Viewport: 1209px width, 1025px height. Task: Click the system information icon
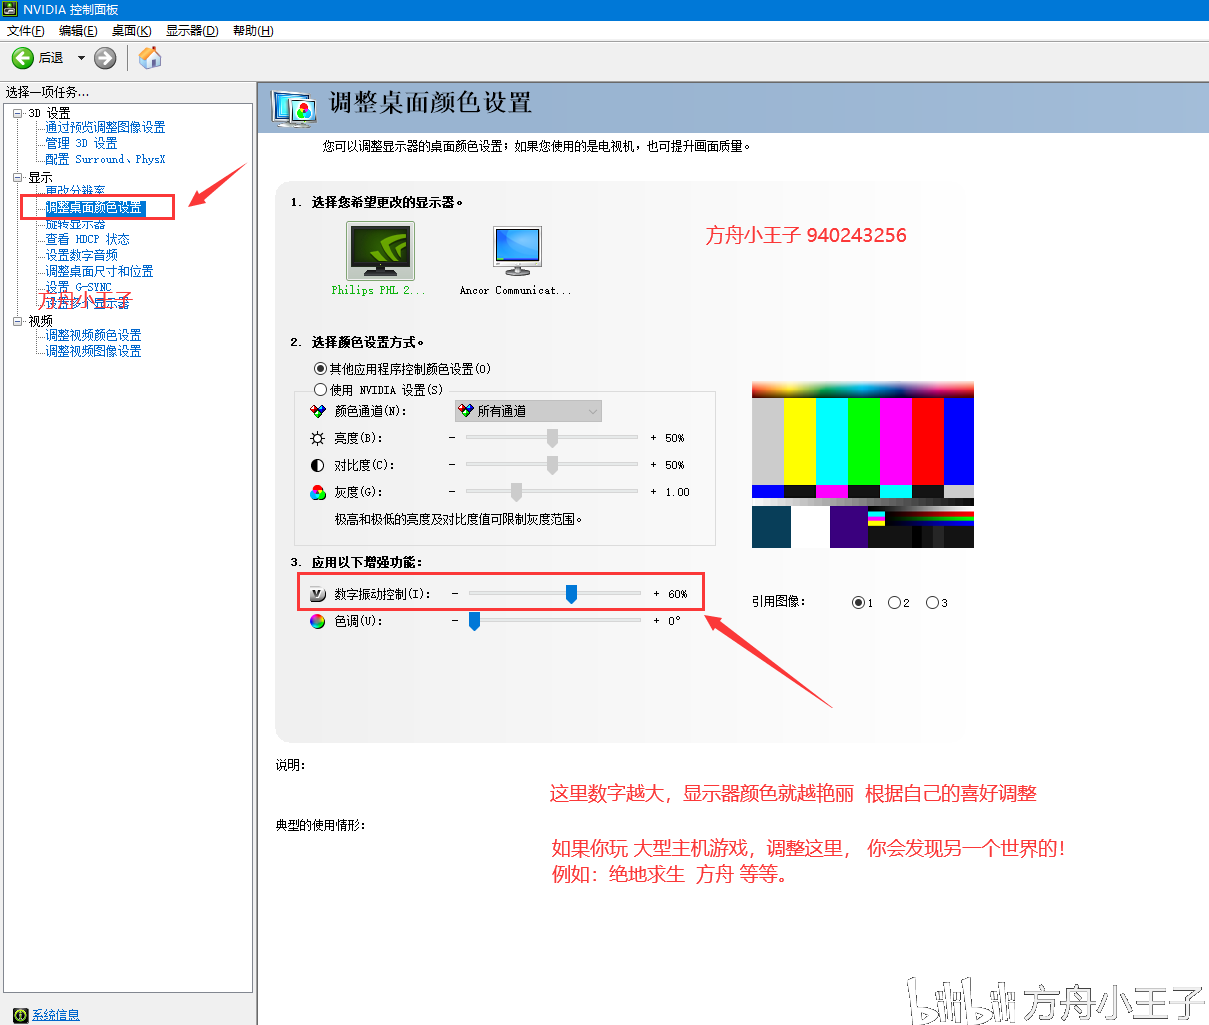(x=20, y=1015)
